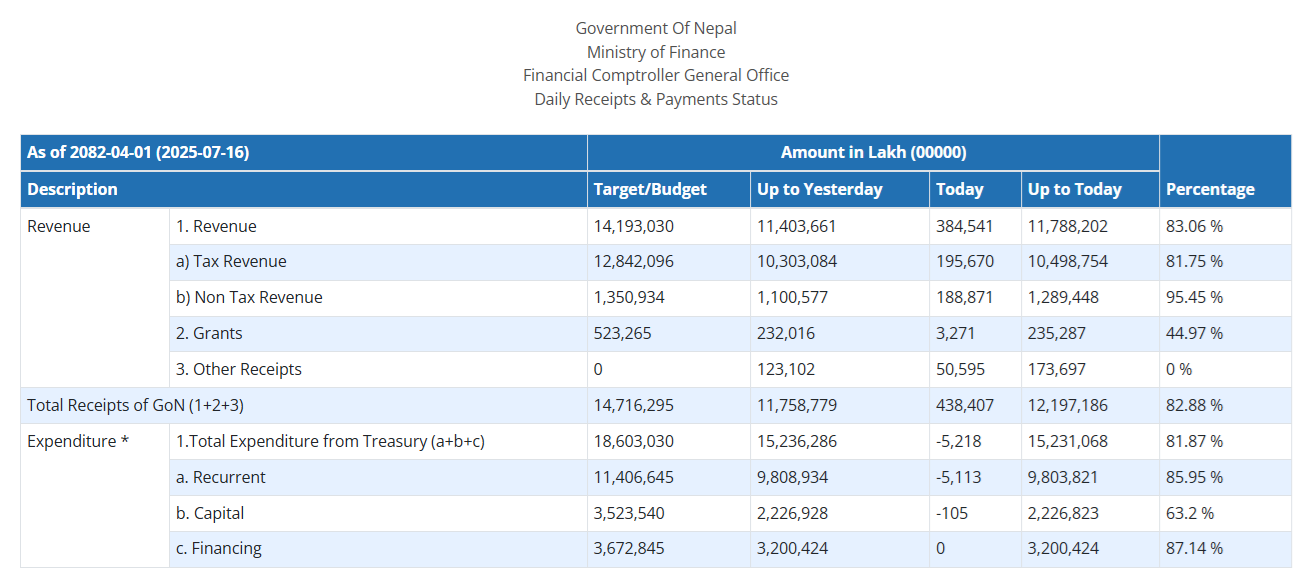Click the Revenue percentage 83.06 %

(x=1194, y=227)
